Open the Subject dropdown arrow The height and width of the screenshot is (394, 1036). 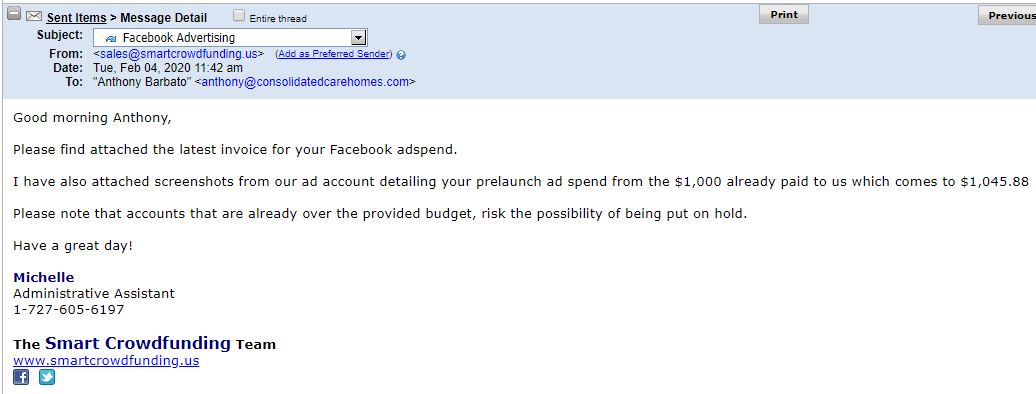pos(358,38)
